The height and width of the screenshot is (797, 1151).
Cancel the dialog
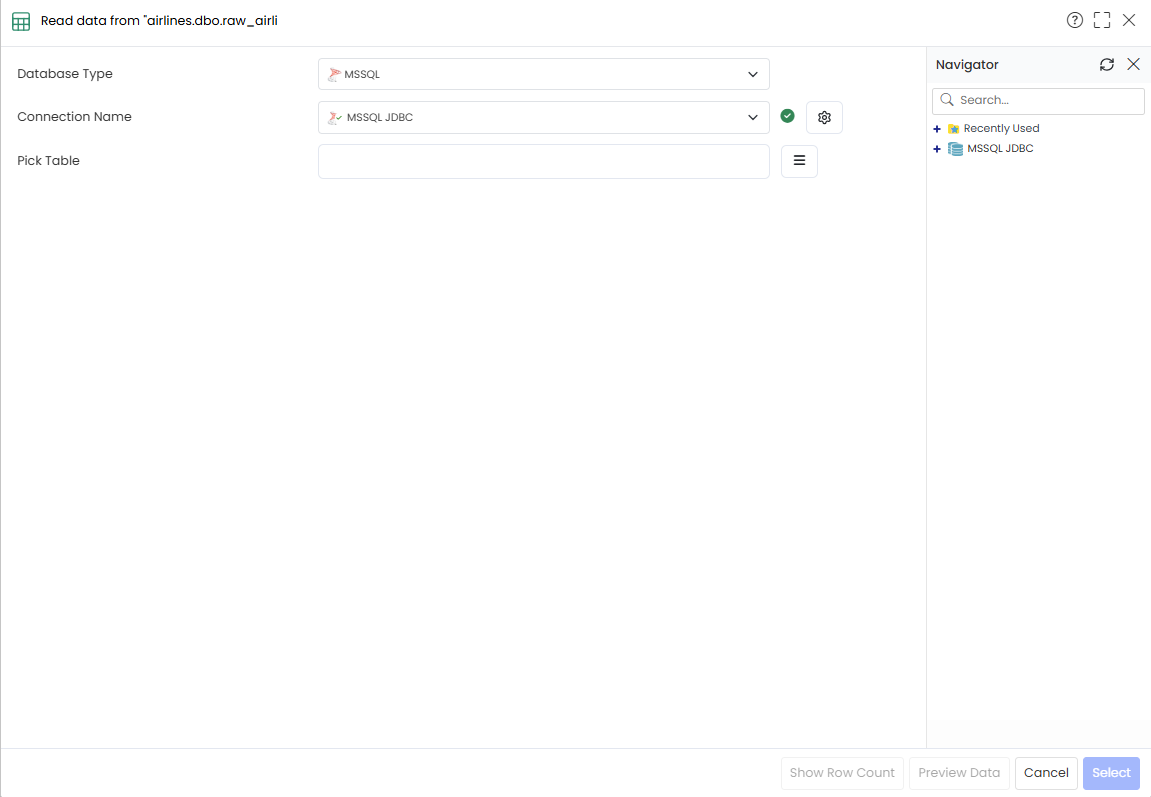pos(1046,773)
